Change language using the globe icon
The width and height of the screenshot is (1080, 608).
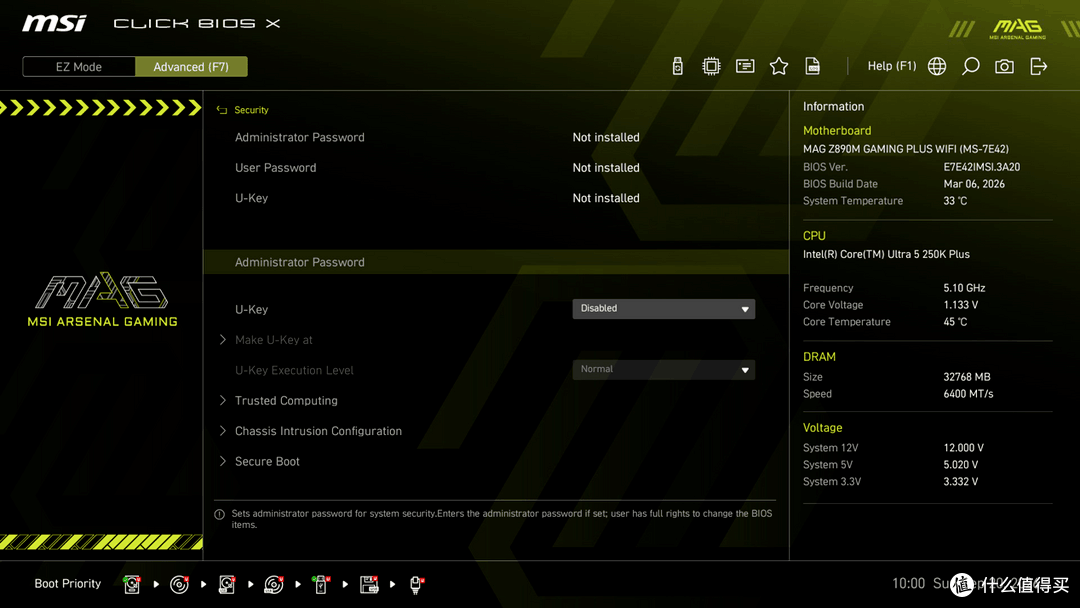coord(937,66)
